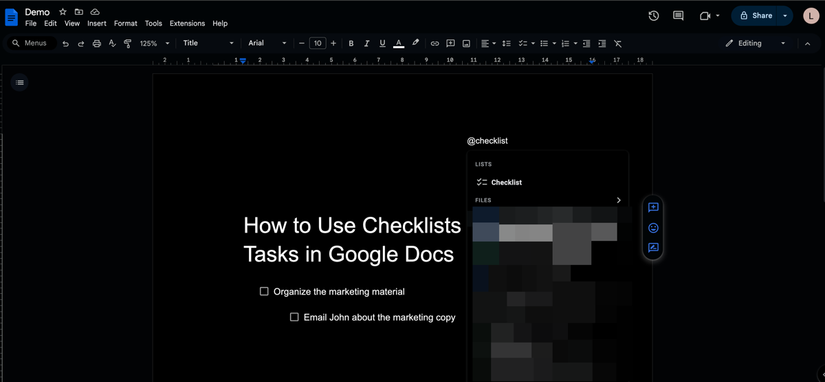Open version history clock icon

(x=653, y=16)
